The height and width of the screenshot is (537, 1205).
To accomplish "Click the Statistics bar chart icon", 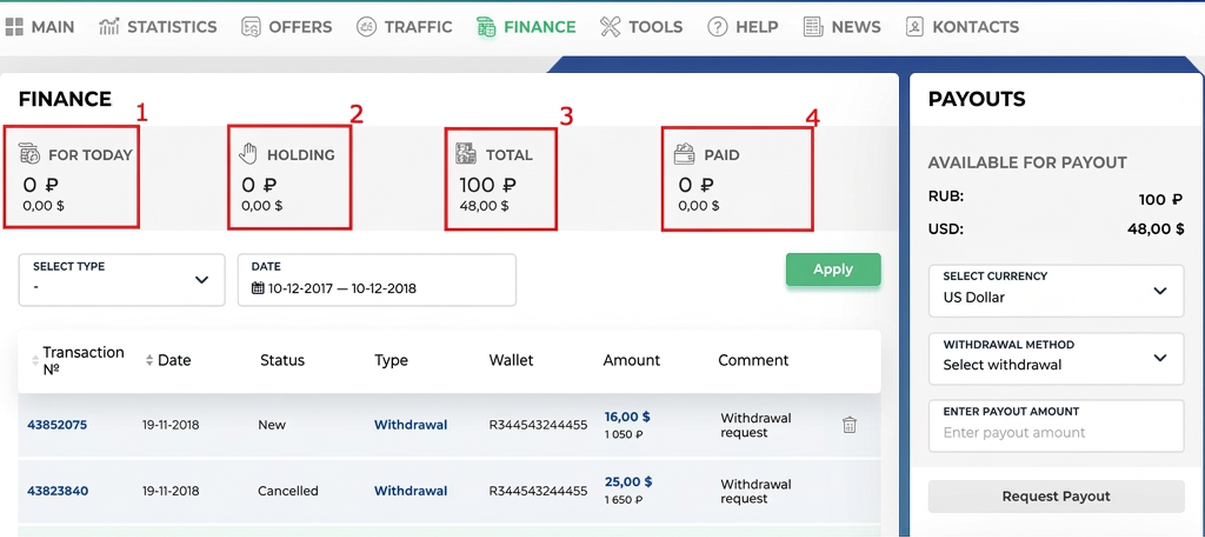I will 109,26.
